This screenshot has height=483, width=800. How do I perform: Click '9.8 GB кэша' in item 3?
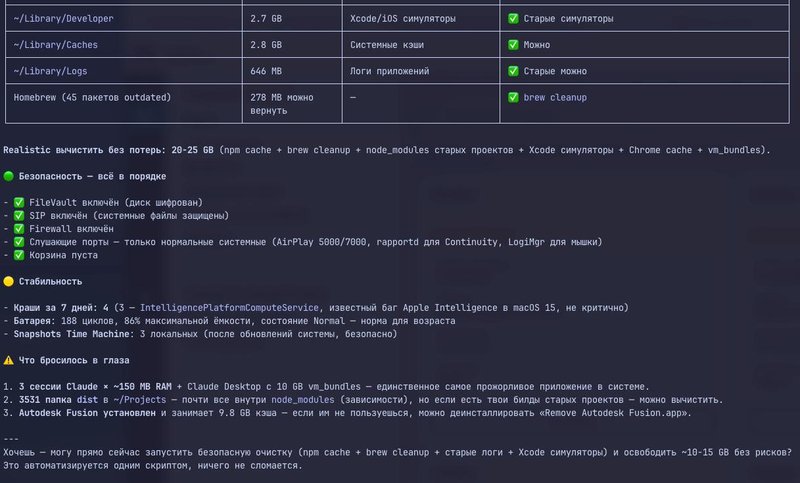[247, 413]
